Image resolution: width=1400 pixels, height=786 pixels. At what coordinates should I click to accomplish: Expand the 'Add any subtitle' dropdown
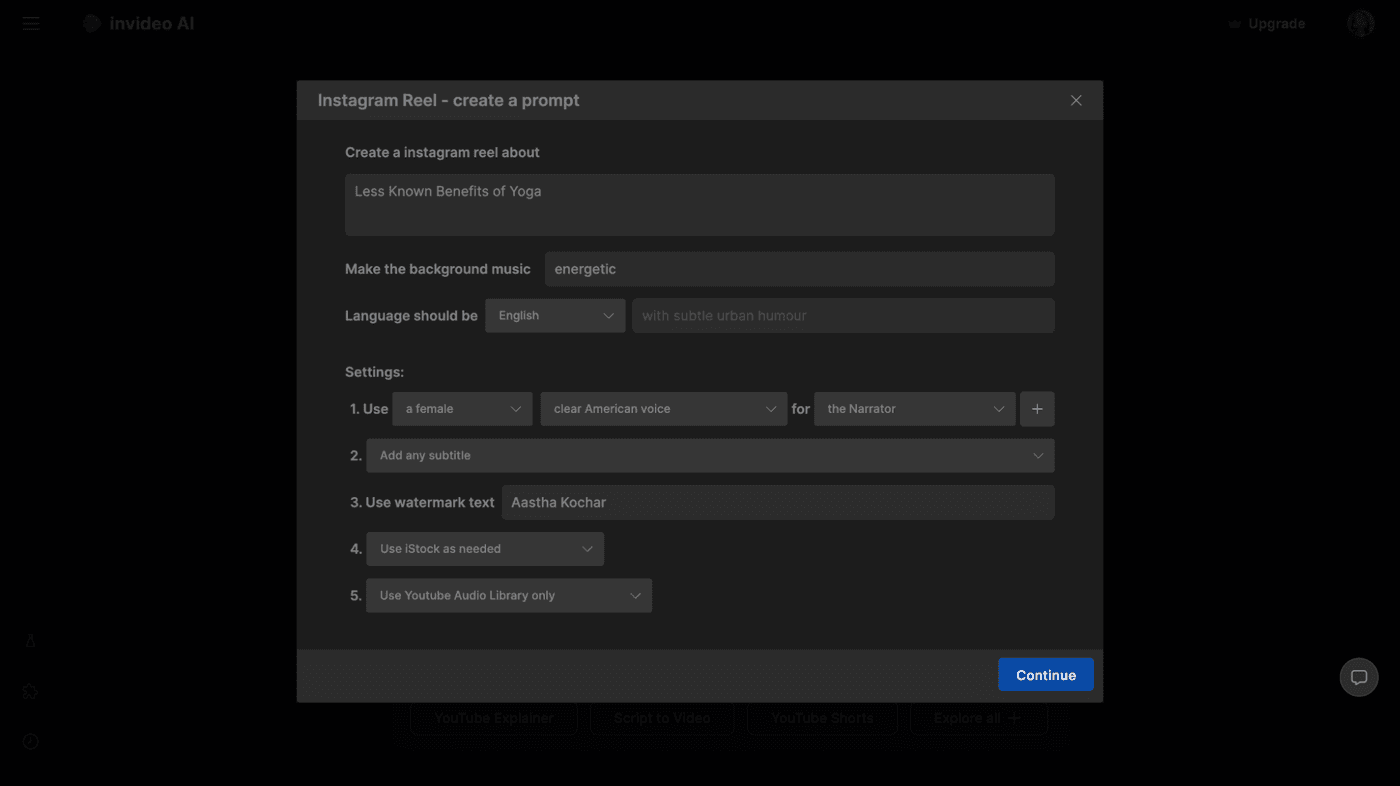[710, 456]
